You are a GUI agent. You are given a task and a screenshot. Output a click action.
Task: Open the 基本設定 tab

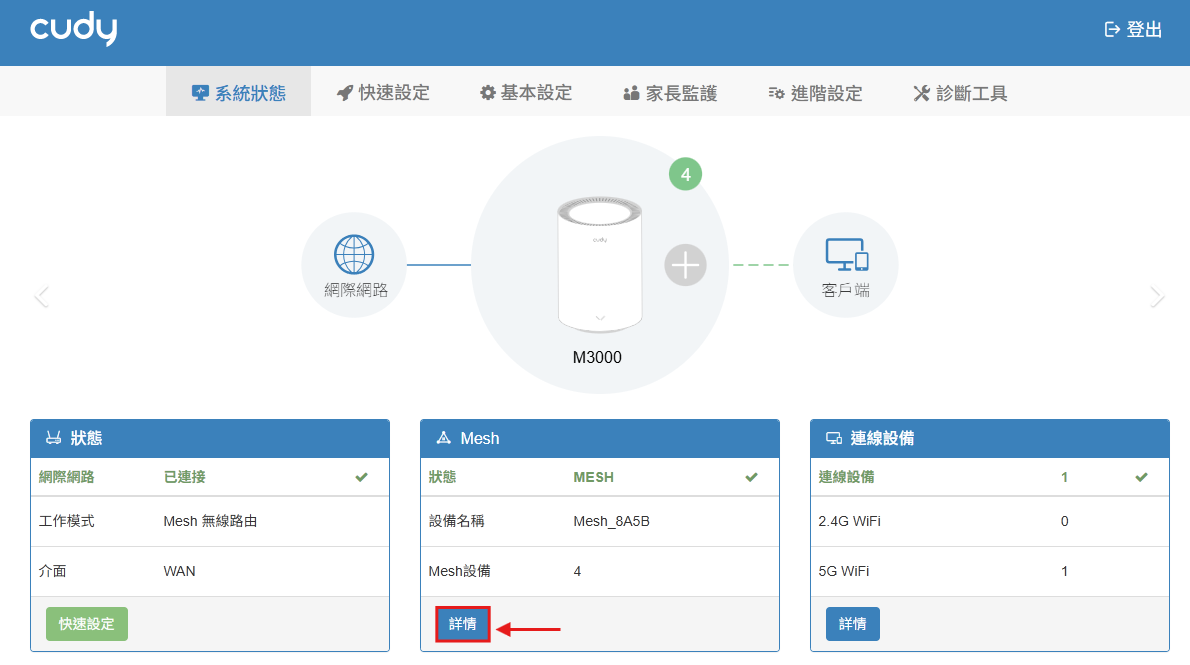coord(526,93)
